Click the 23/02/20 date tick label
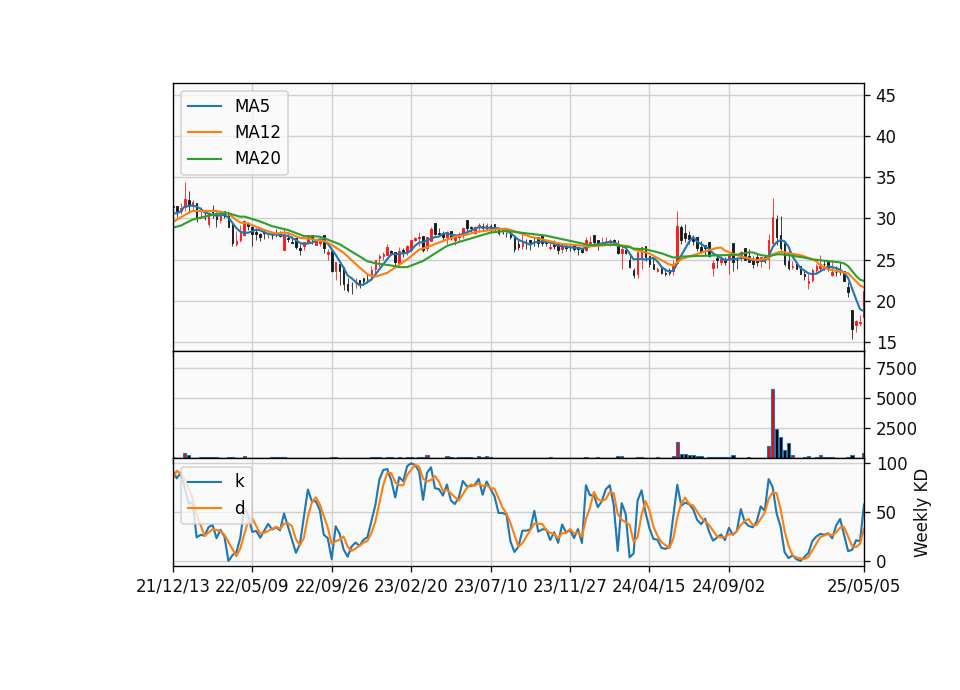 click(x=411, y=586)
